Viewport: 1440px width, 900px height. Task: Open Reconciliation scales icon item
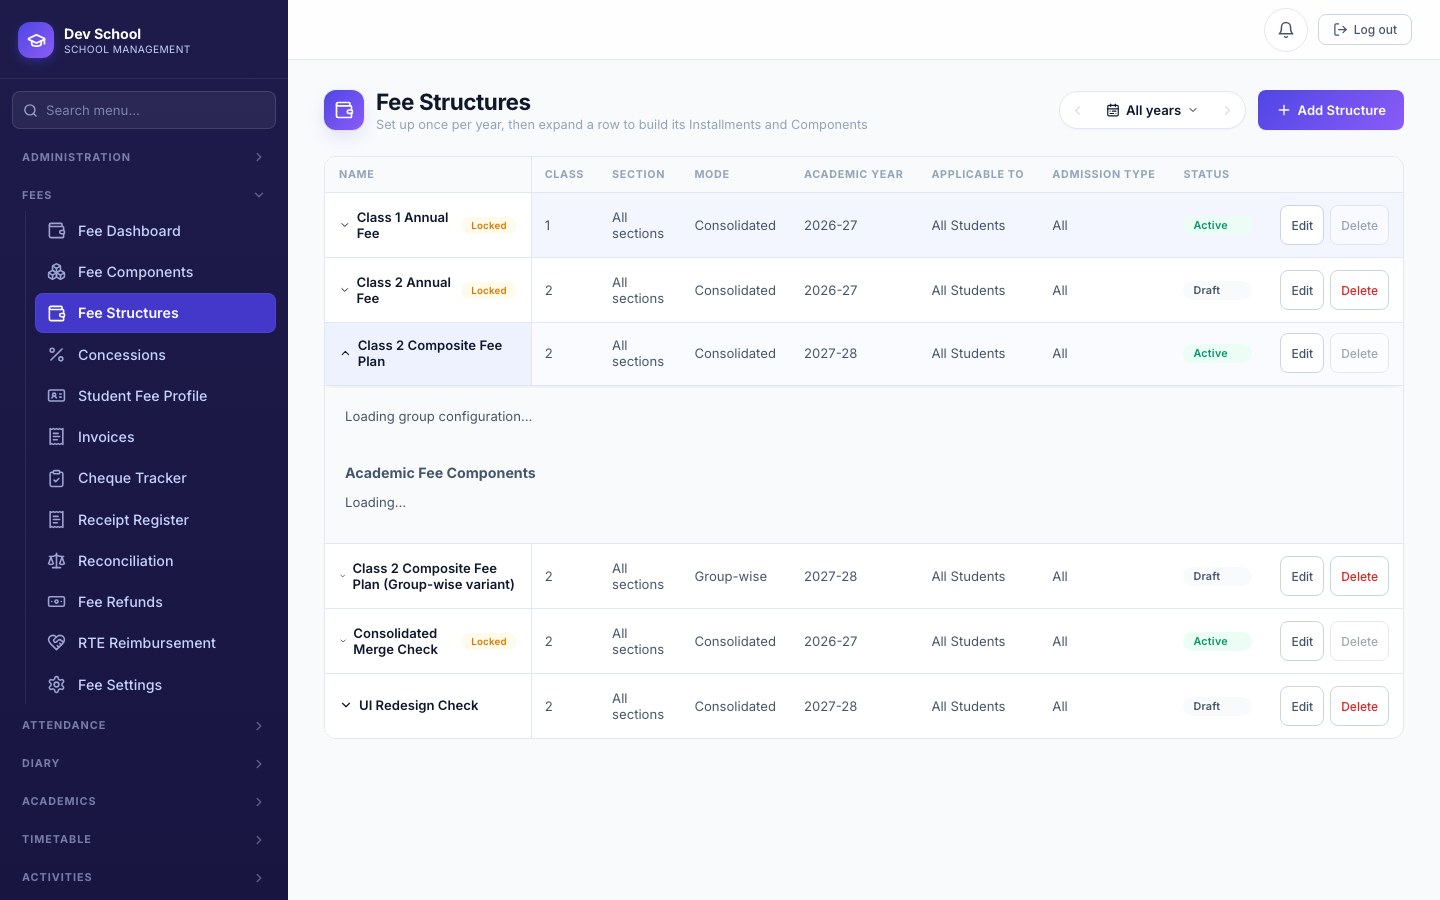[155, 561]
